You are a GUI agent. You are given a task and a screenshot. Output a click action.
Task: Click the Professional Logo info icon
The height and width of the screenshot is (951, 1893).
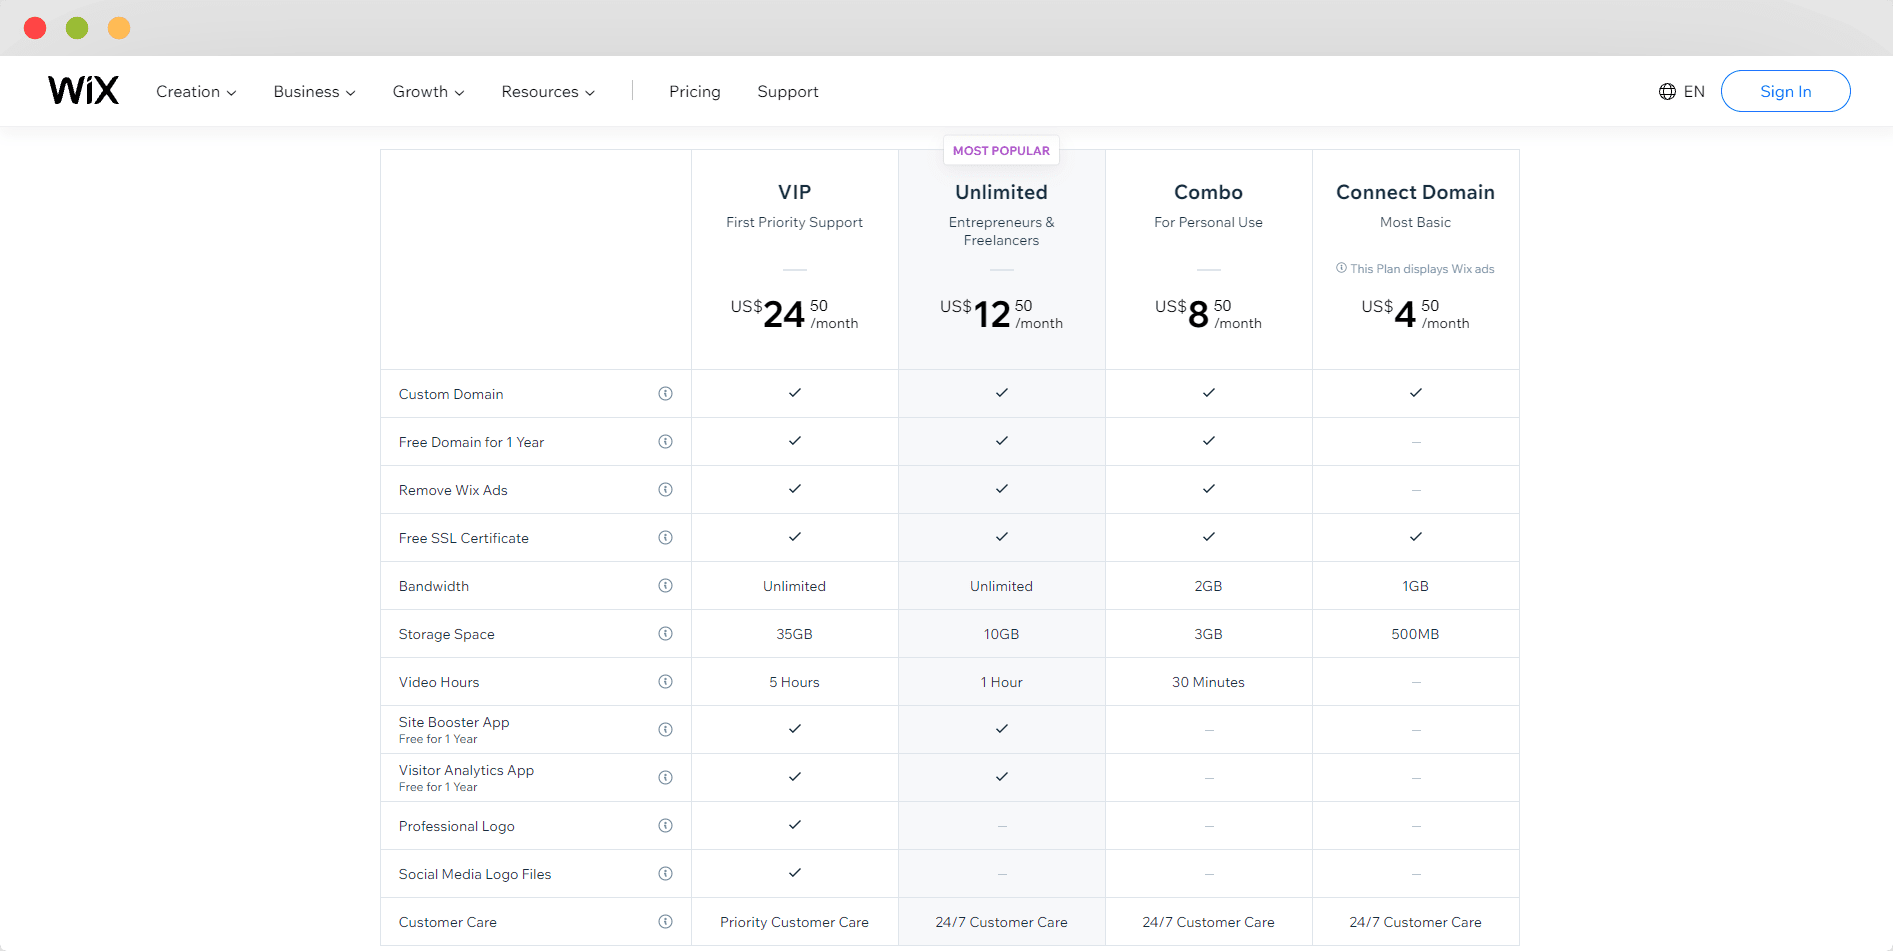point(665,826)
